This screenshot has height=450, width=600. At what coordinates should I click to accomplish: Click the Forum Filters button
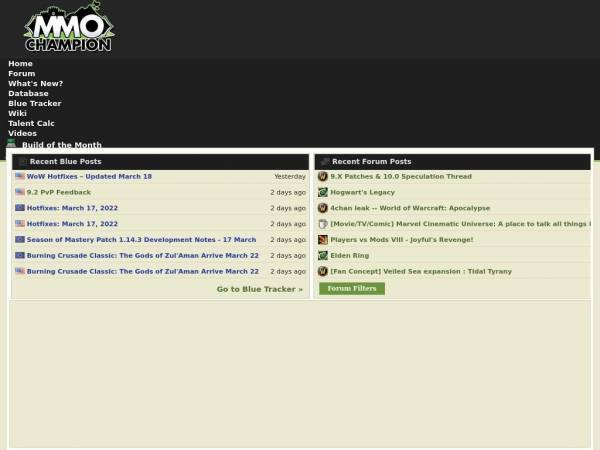click(352, 289)
